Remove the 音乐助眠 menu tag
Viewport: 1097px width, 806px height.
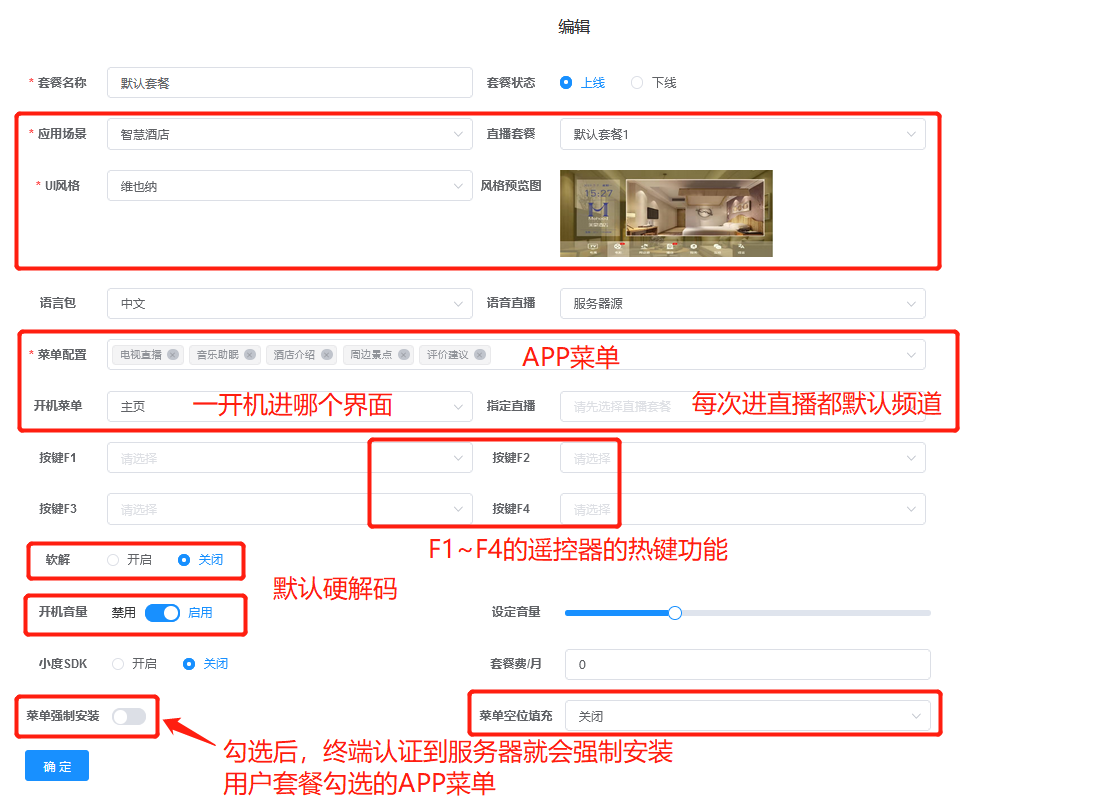click(x=250, y=355)
